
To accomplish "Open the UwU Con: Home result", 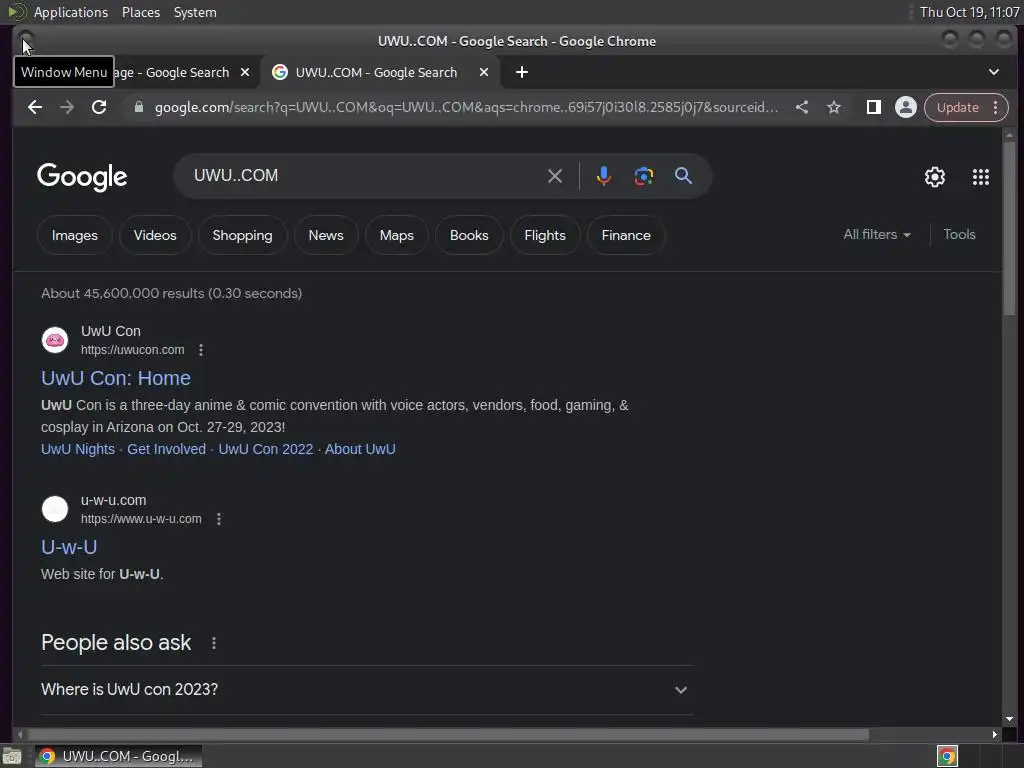I will tap(116, 378).
